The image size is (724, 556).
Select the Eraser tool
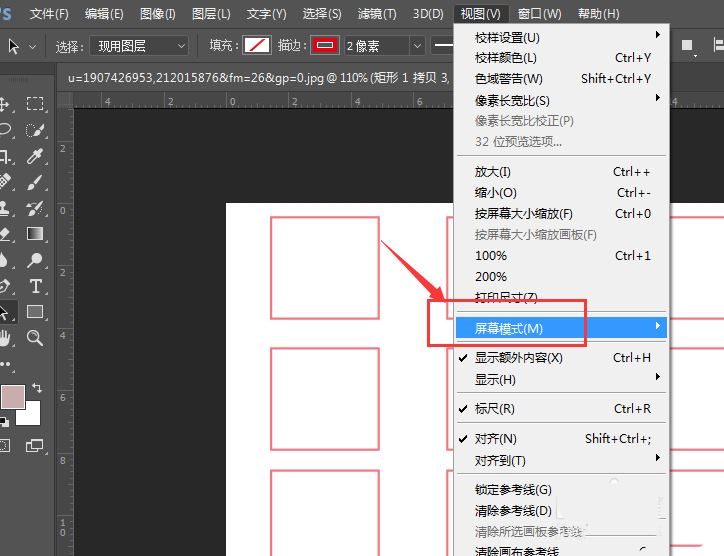click(5, 234)
